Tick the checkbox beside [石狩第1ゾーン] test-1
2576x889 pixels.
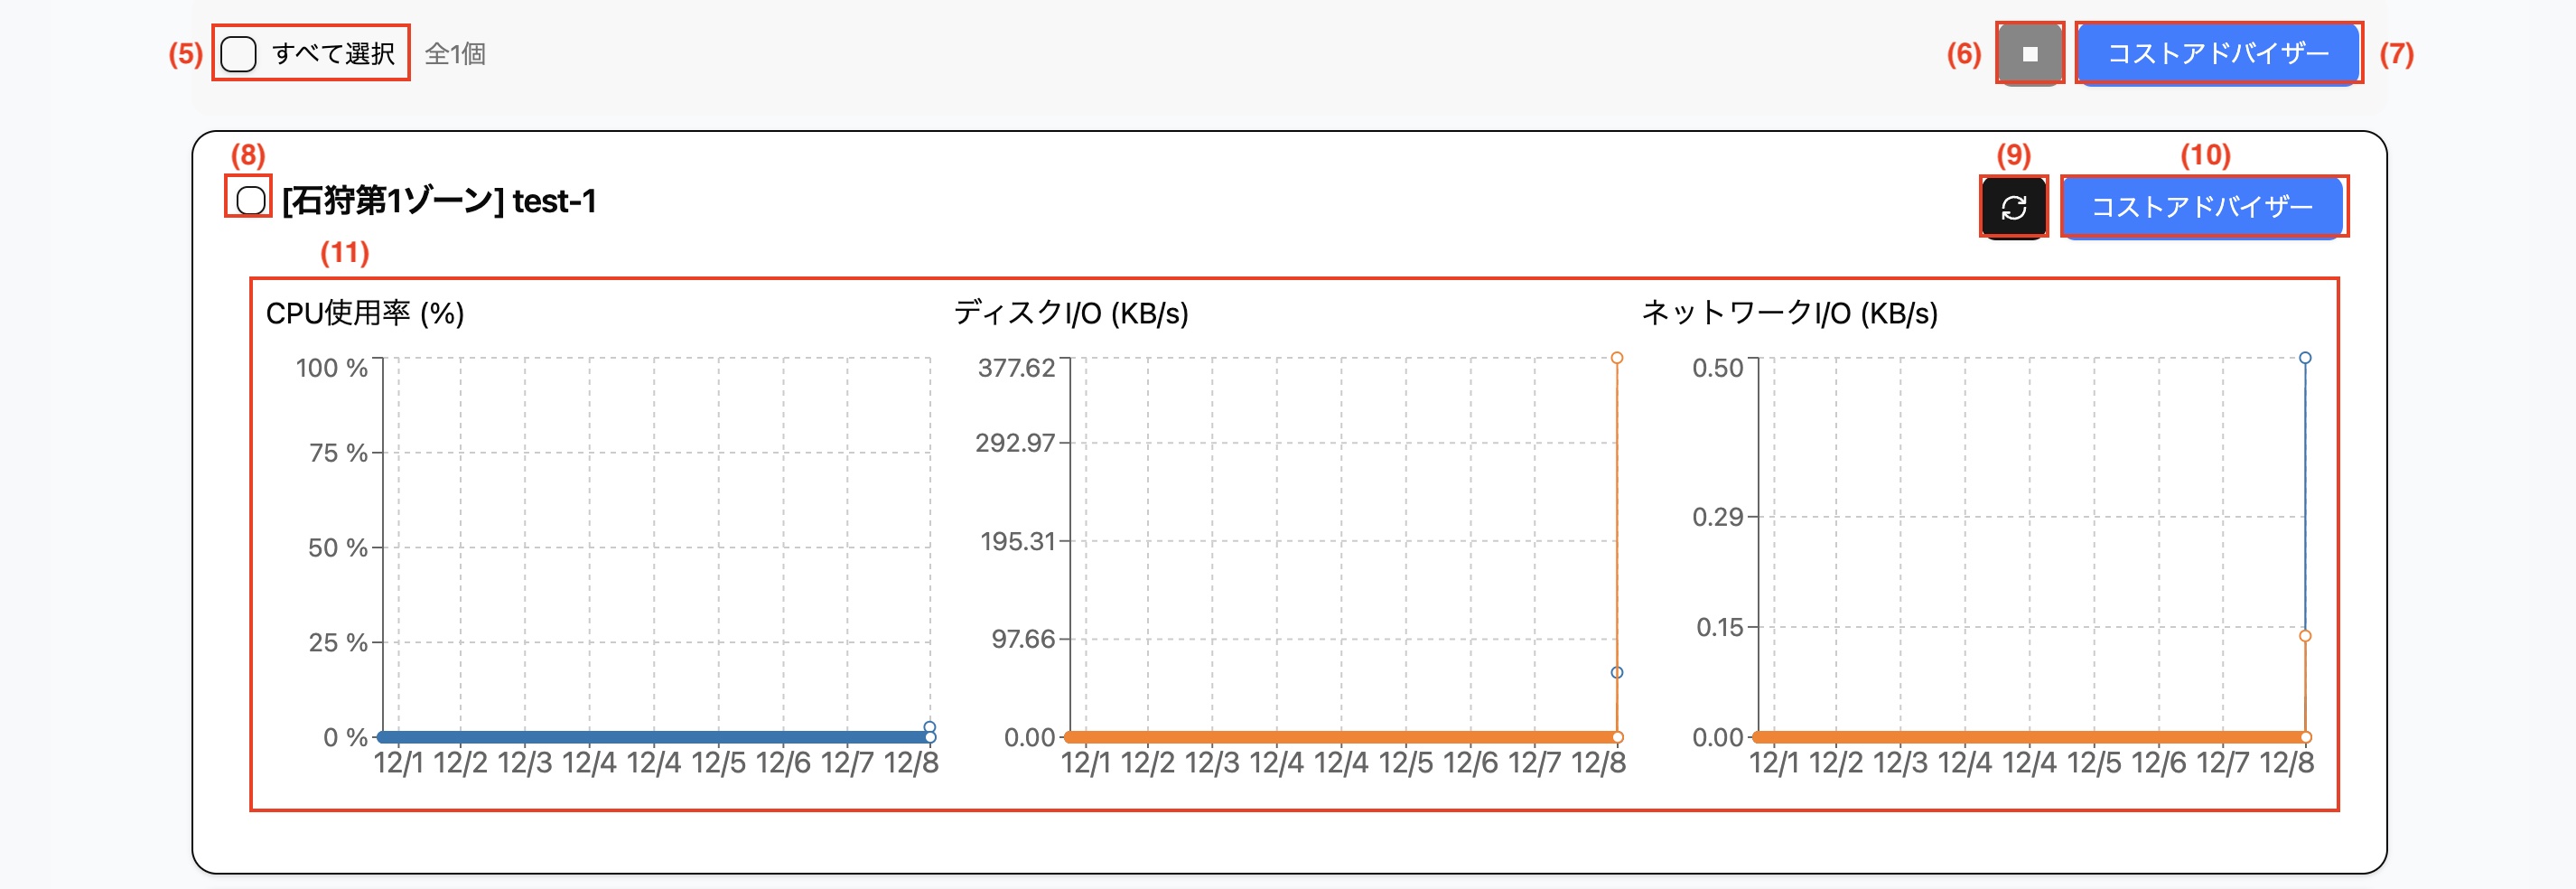point(250,200)
